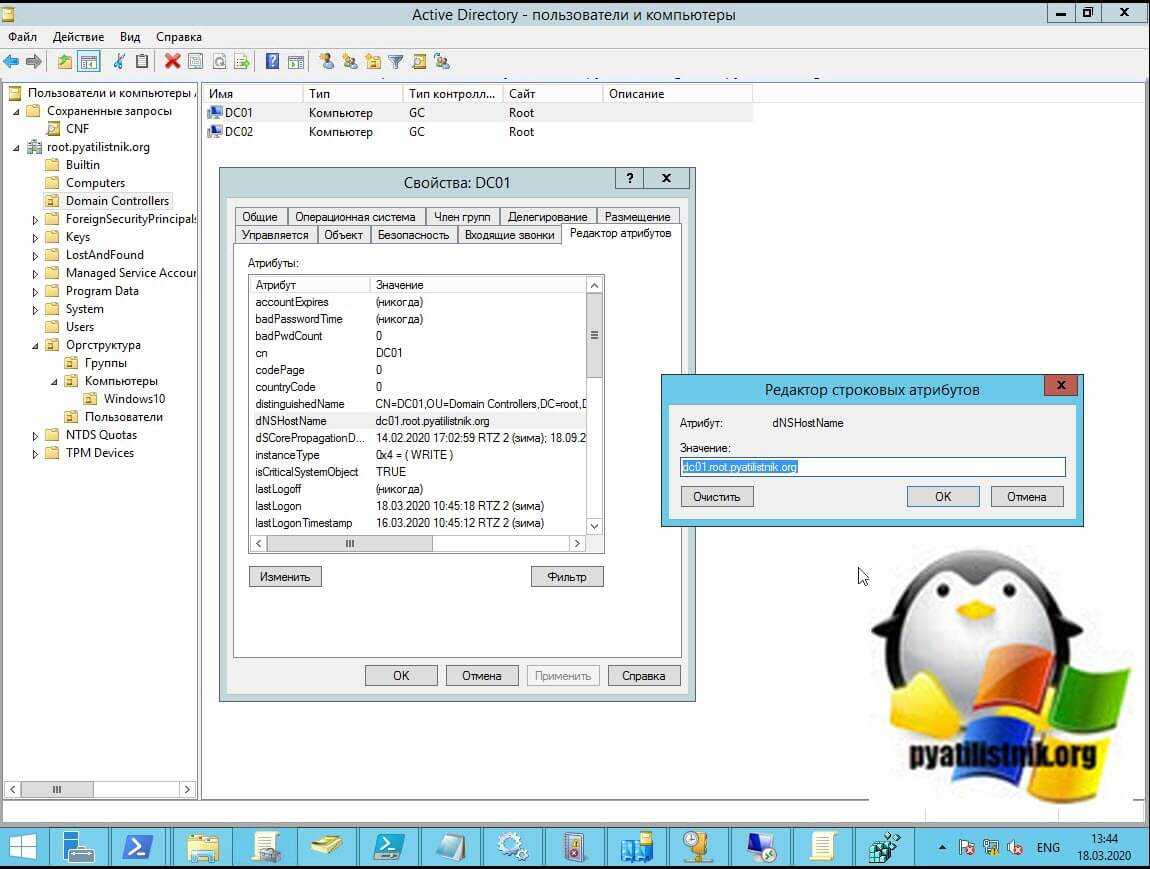Open the Действие menu

click(78, 37)
